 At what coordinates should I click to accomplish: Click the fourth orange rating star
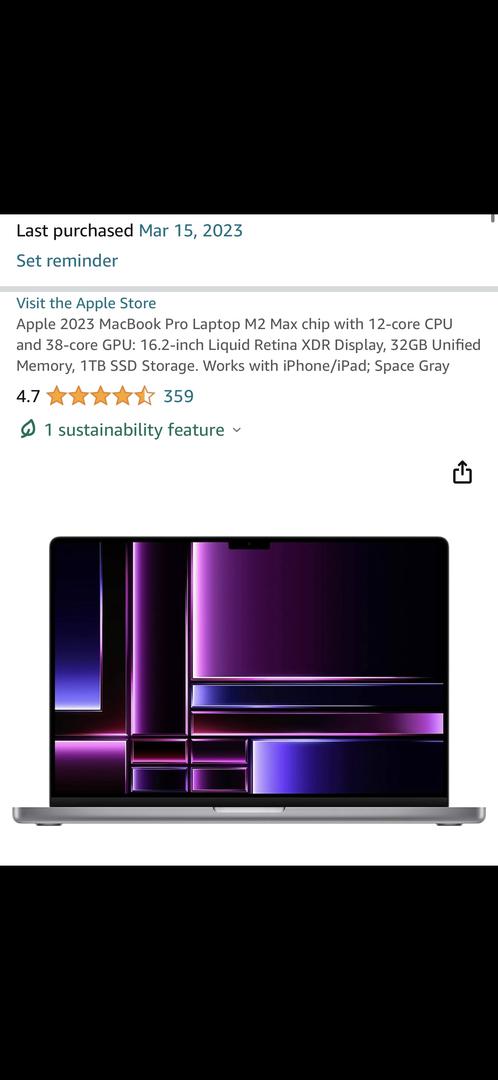pyautogui.click(x=123, y=396)
